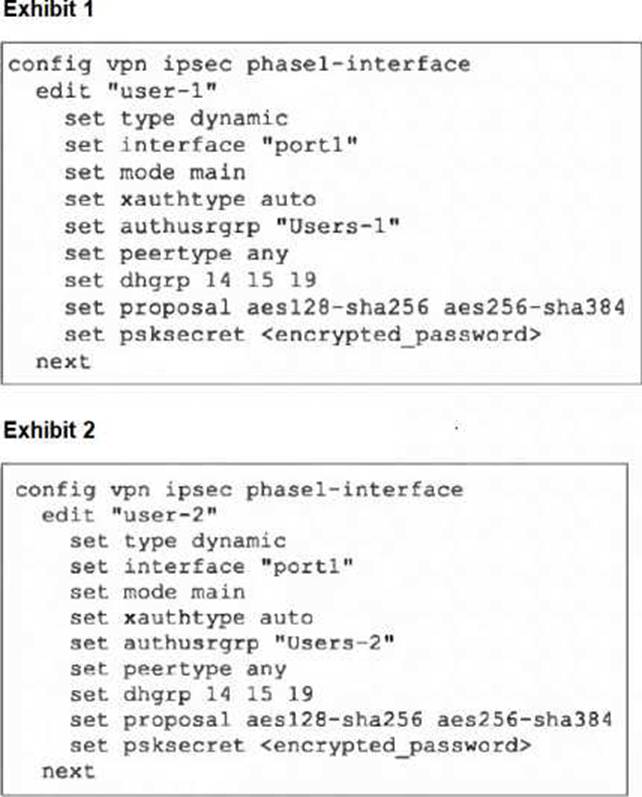Click set mode main in Exhibit 2

[158, 592]
